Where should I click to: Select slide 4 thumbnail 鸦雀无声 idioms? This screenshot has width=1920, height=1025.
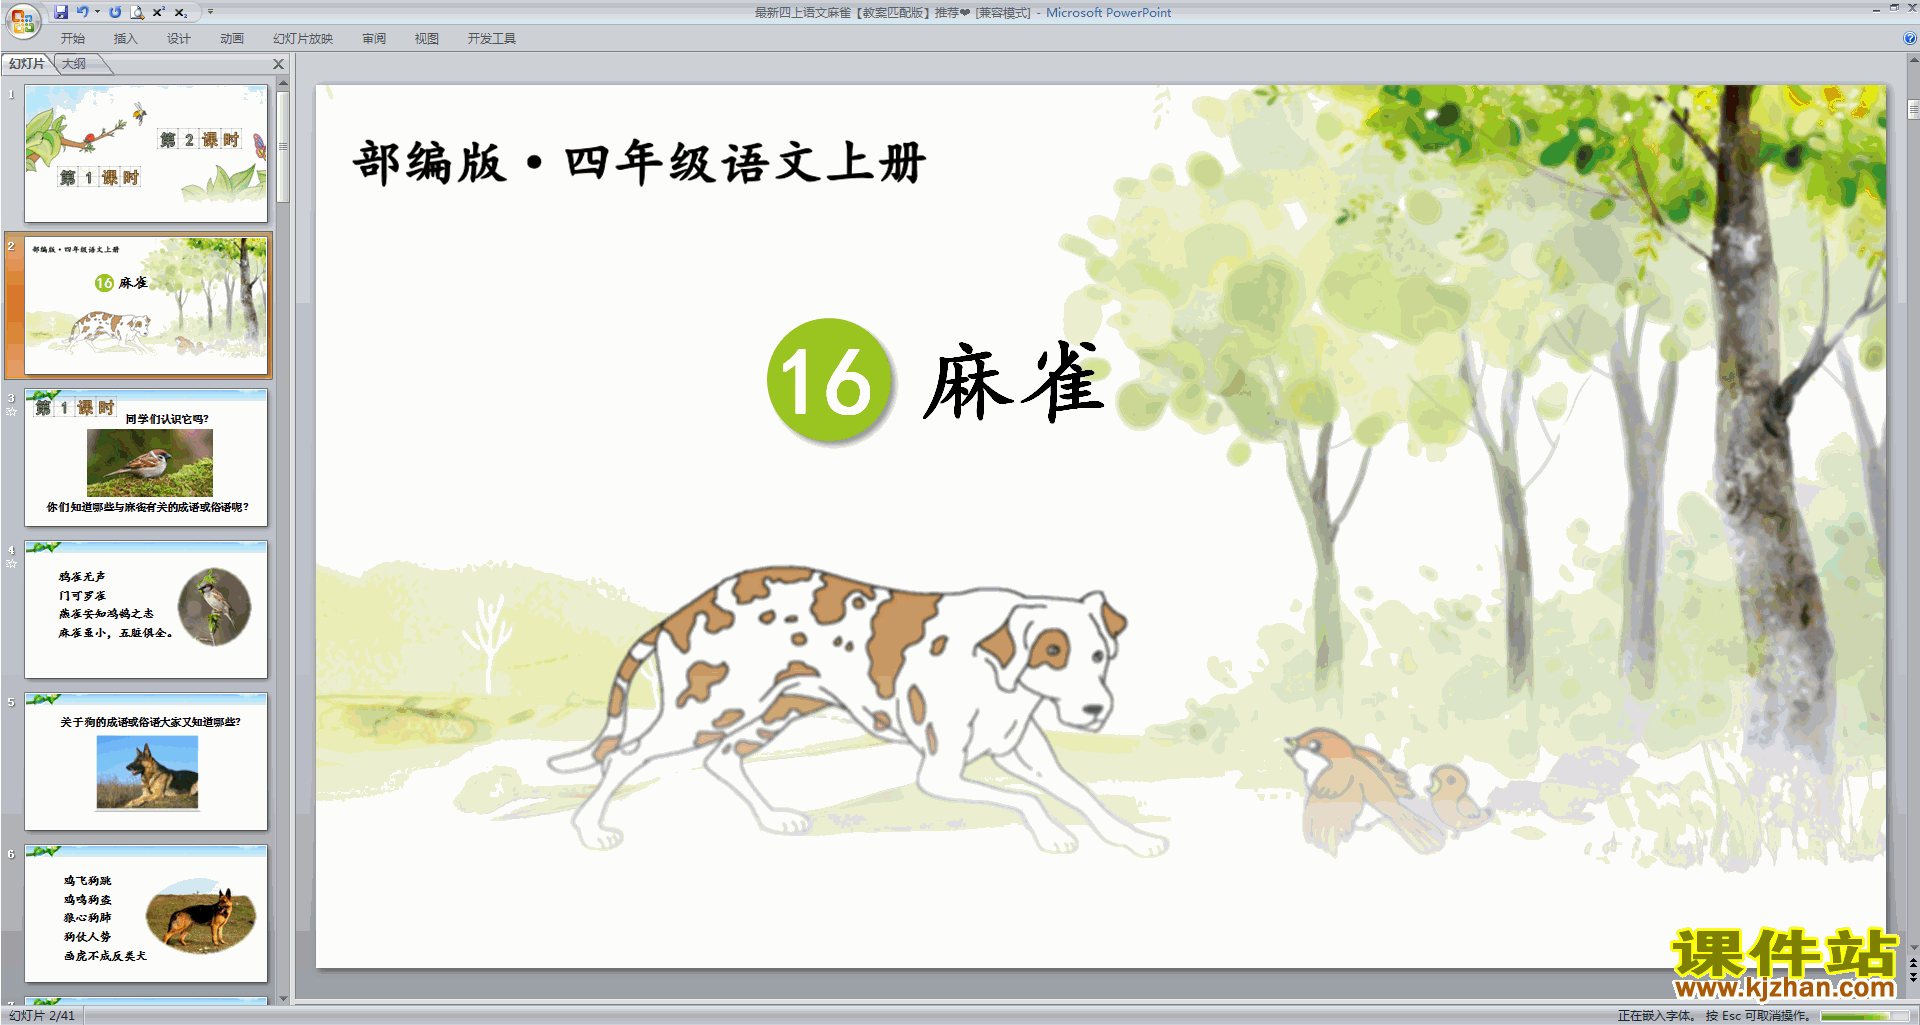coord(146,610)
